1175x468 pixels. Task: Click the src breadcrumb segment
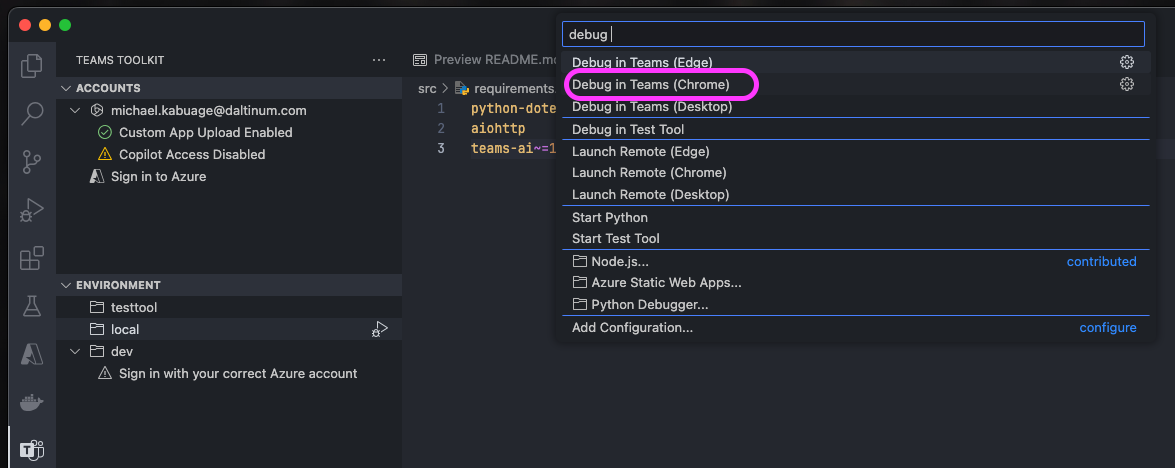pyautogui.click(x=427, y=88)
